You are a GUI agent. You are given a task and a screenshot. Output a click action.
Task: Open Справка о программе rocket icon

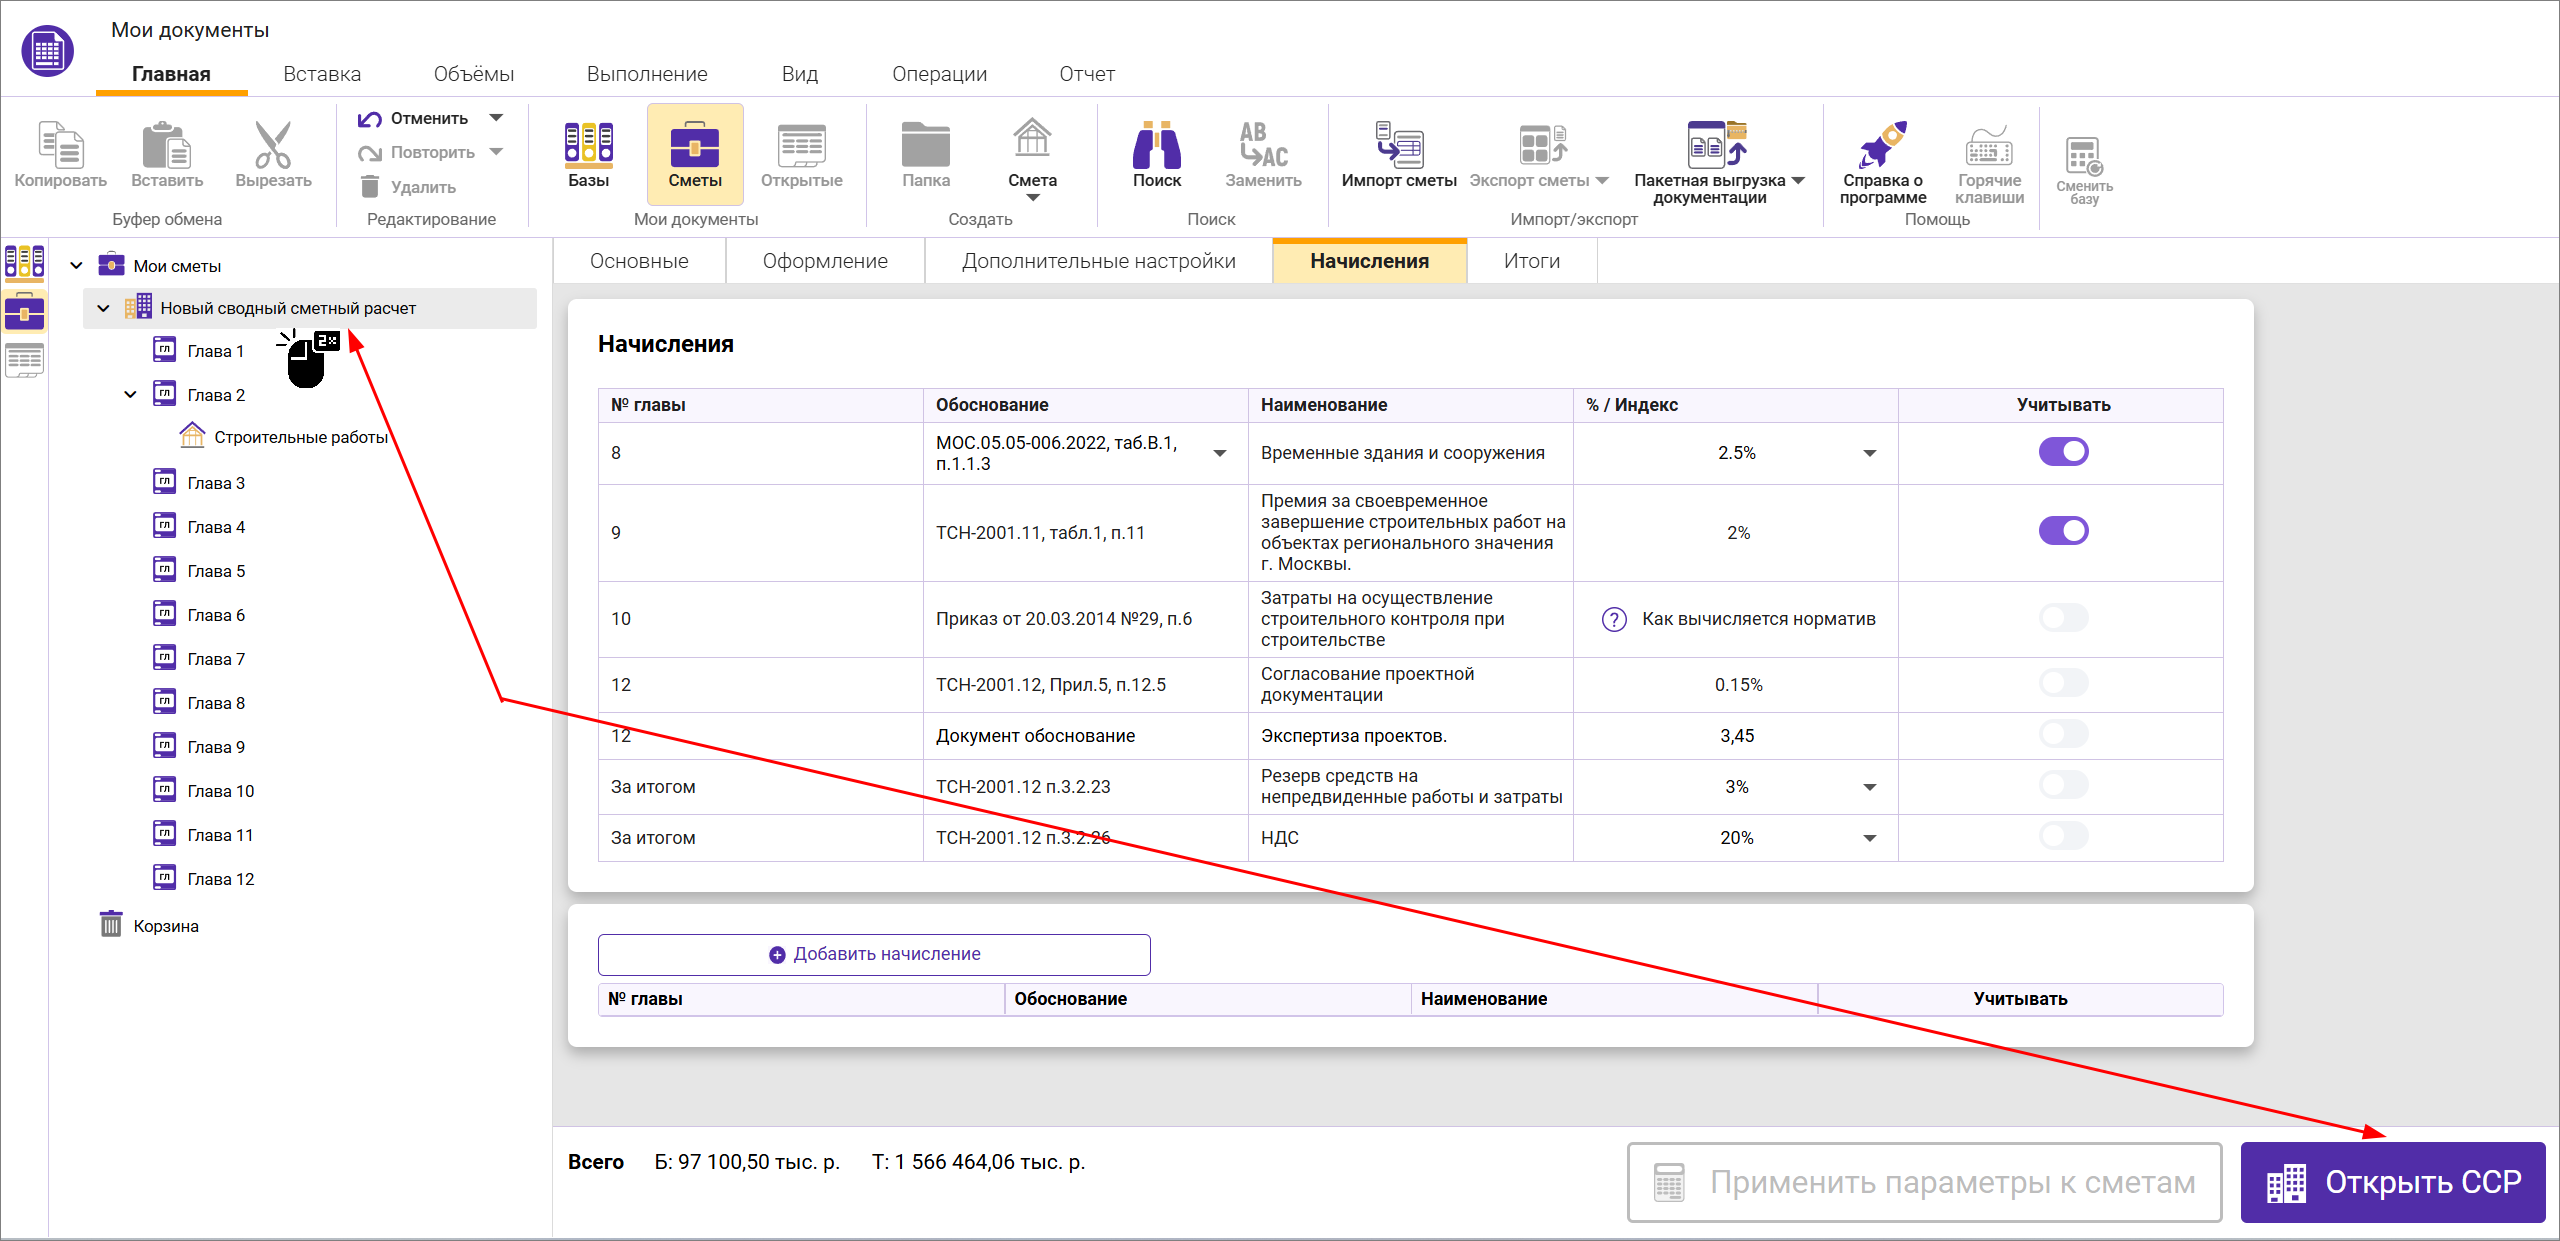[x=1882, y=145]
